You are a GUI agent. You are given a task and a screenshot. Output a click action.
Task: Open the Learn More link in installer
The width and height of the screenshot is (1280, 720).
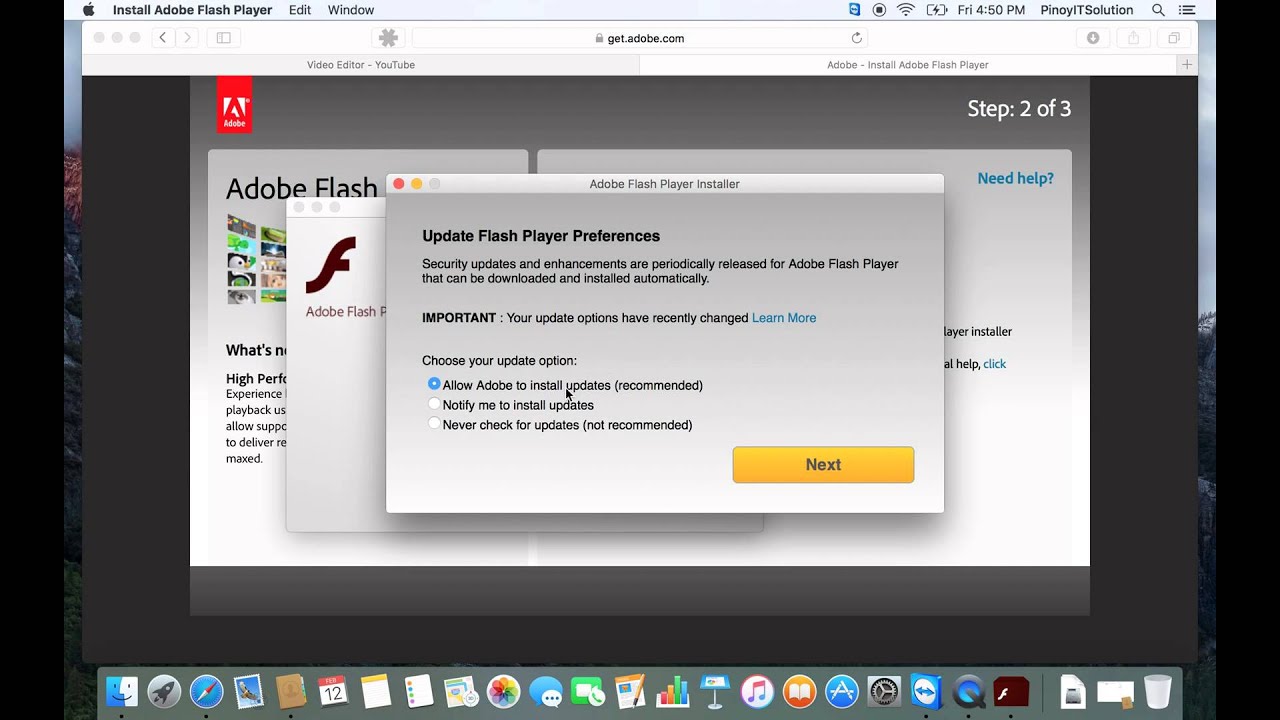784,318
